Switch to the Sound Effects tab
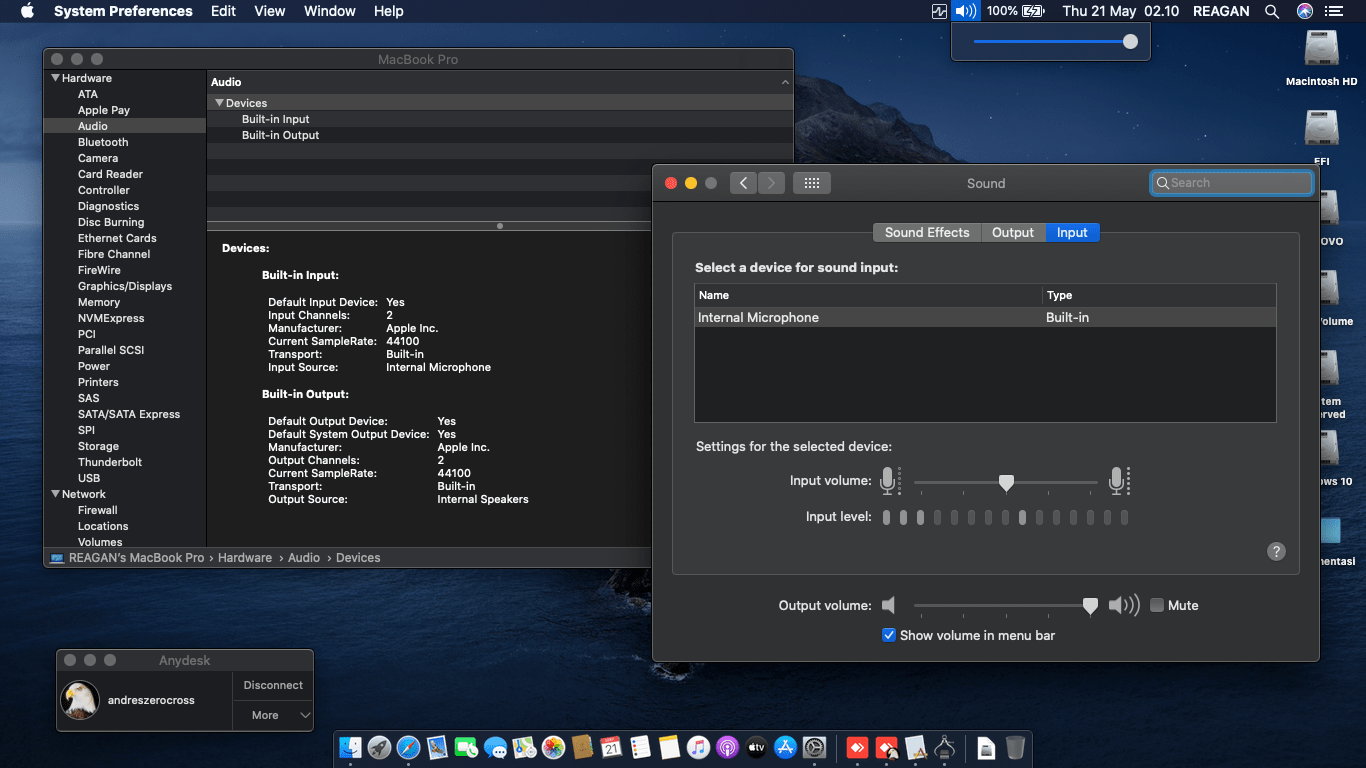Screen dimensions: 1366x768 click(927, 232)
